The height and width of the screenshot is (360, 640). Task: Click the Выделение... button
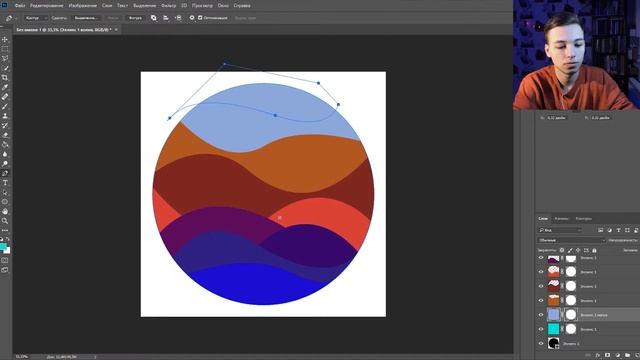(87, 18)
